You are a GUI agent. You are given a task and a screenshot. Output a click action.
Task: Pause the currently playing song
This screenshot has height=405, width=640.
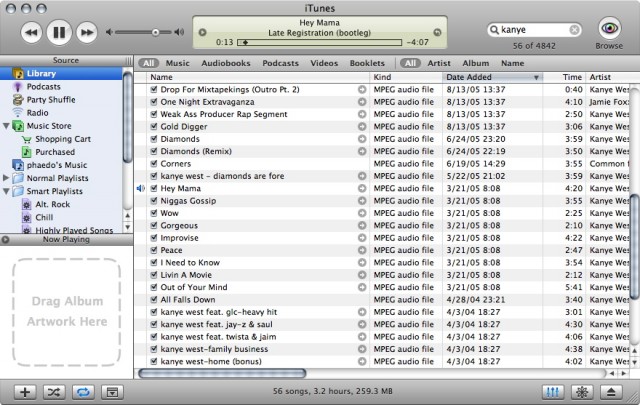coord(58,33)
